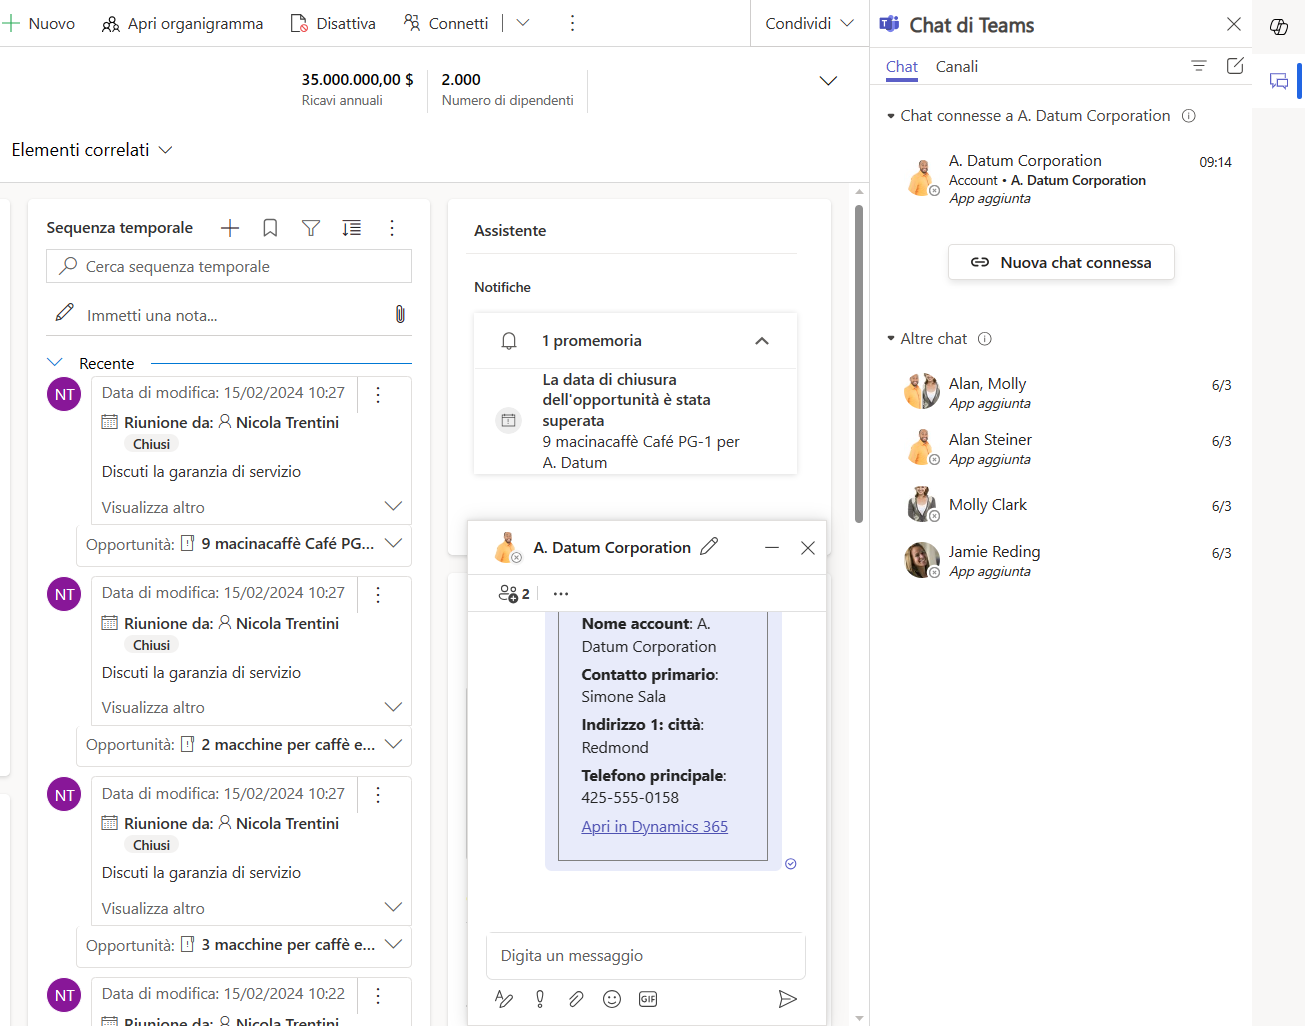Open the timeline filter funnel
Viewport: 1305px width, 1026px height.
coord(311,228)
